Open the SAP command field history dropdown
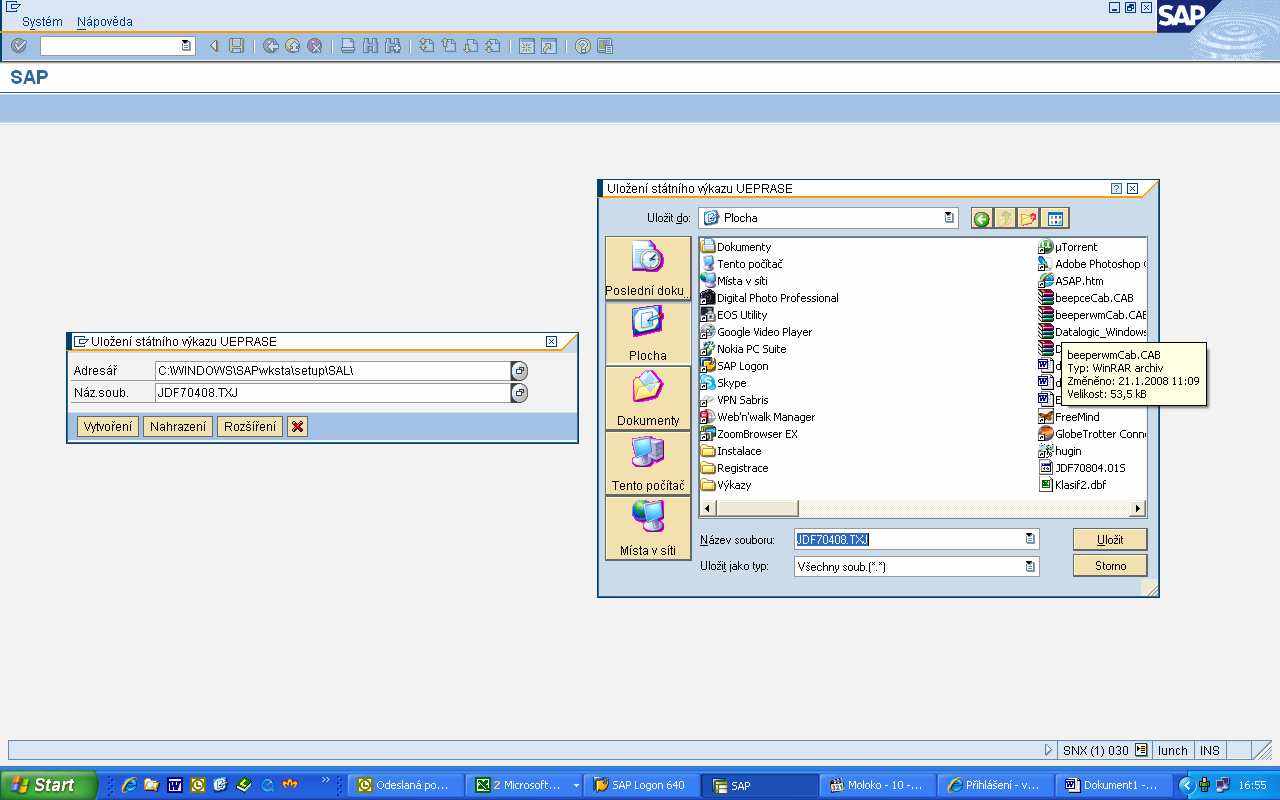This screenshot has height=800, width=1280. tap(186, 46)
